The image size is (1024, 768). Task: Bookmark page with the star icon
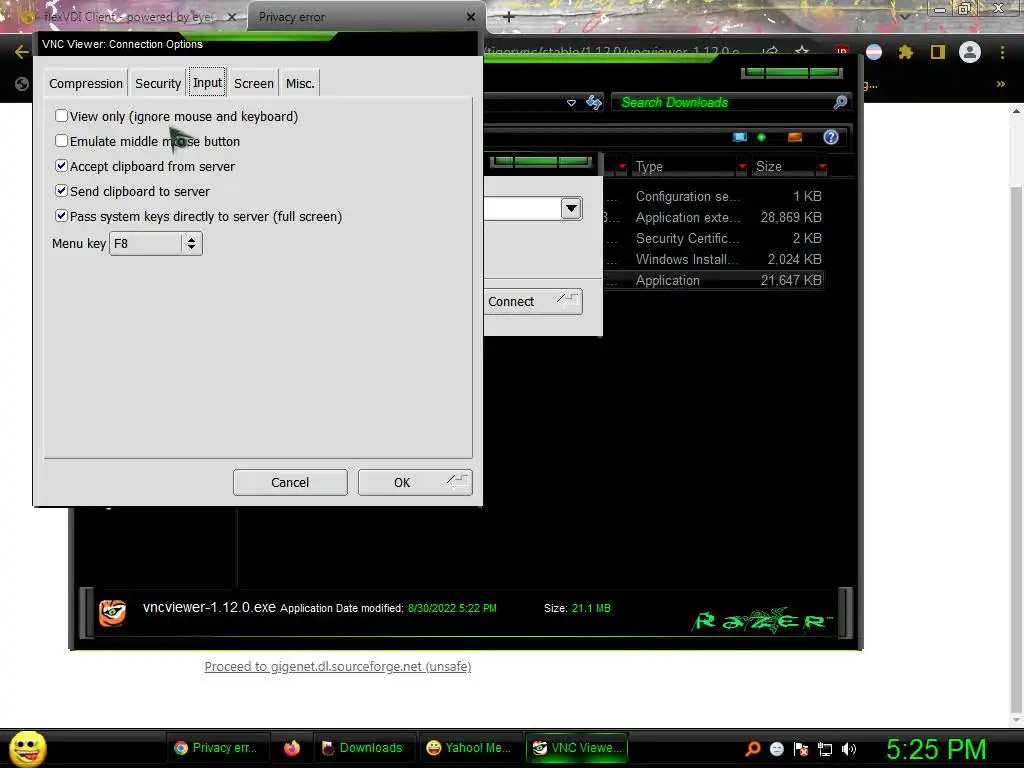pos(802,51)
